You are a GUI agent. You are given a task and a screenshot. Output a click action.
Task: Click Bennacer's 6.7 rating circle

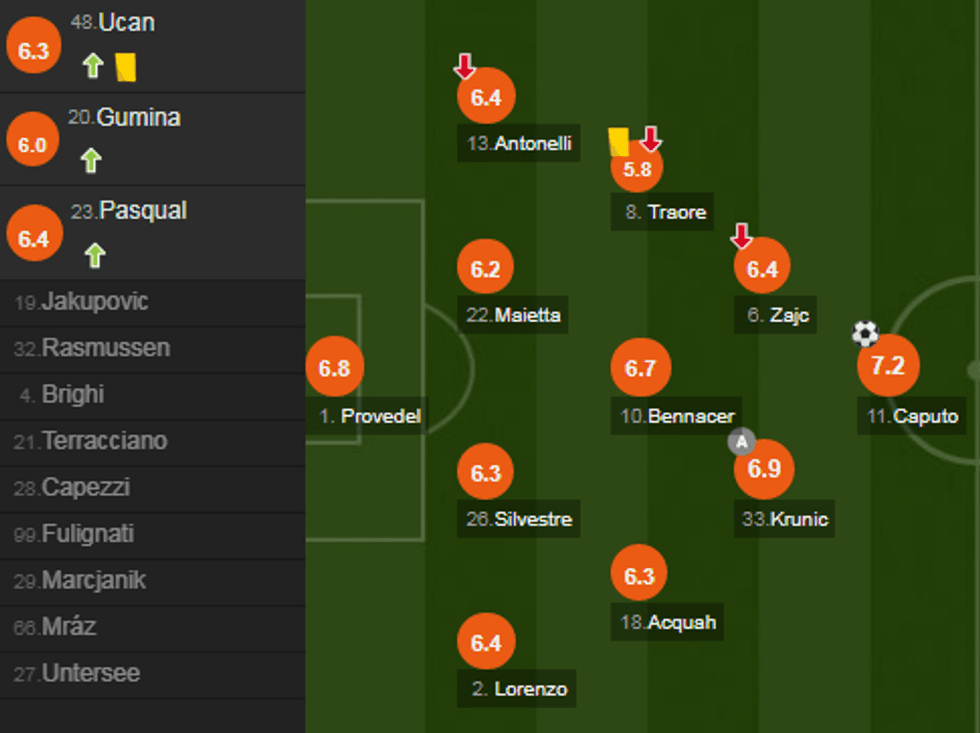pyautogui.click(x=640, y=367)
